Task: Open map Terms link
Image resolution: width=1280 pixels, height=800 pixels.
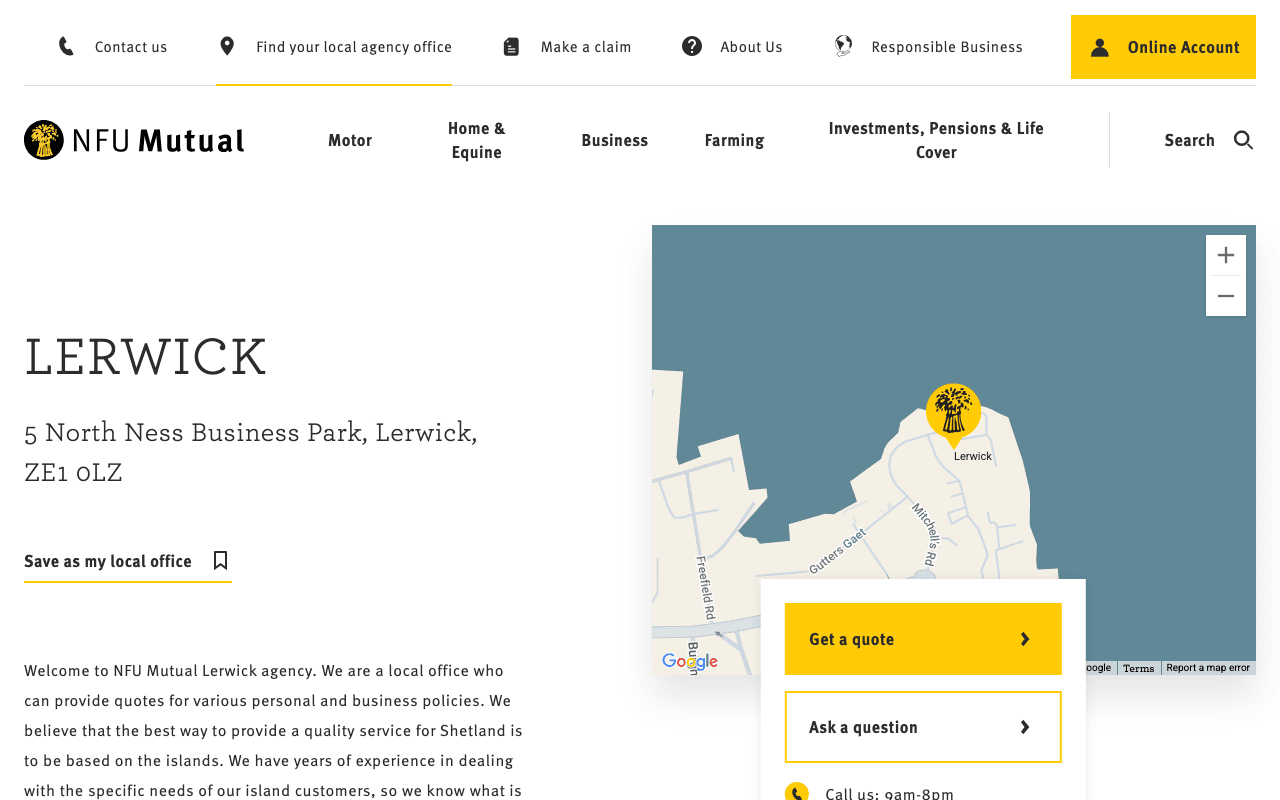Action: pos(1138,668)
